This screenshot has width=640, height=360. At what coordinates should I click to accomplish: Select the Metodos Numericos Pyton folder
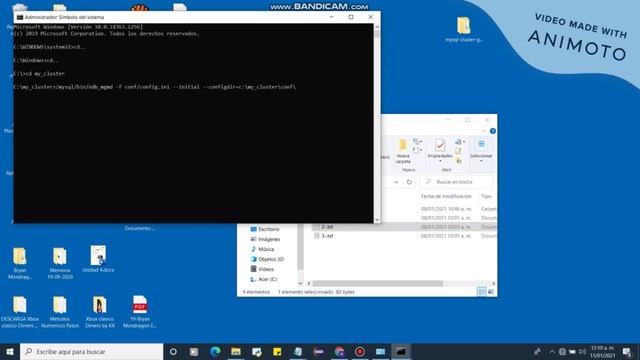point(60,312)
